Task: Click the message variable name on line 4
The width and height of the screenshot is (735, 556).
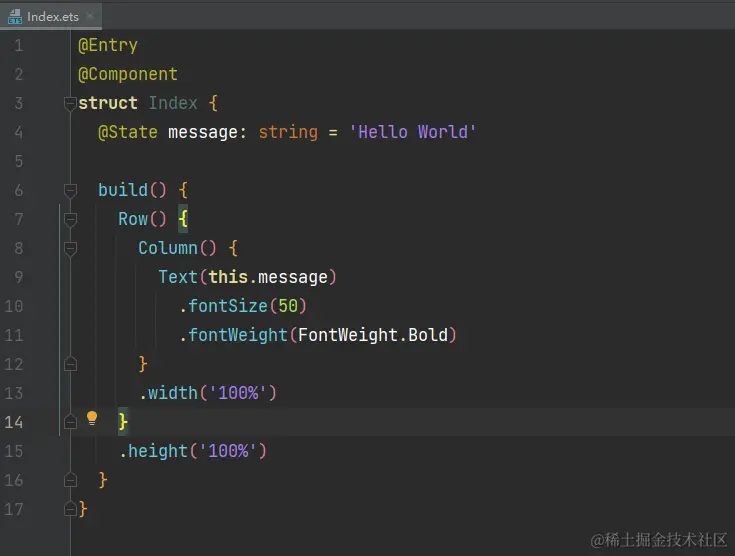Action: tap(203, 132)
